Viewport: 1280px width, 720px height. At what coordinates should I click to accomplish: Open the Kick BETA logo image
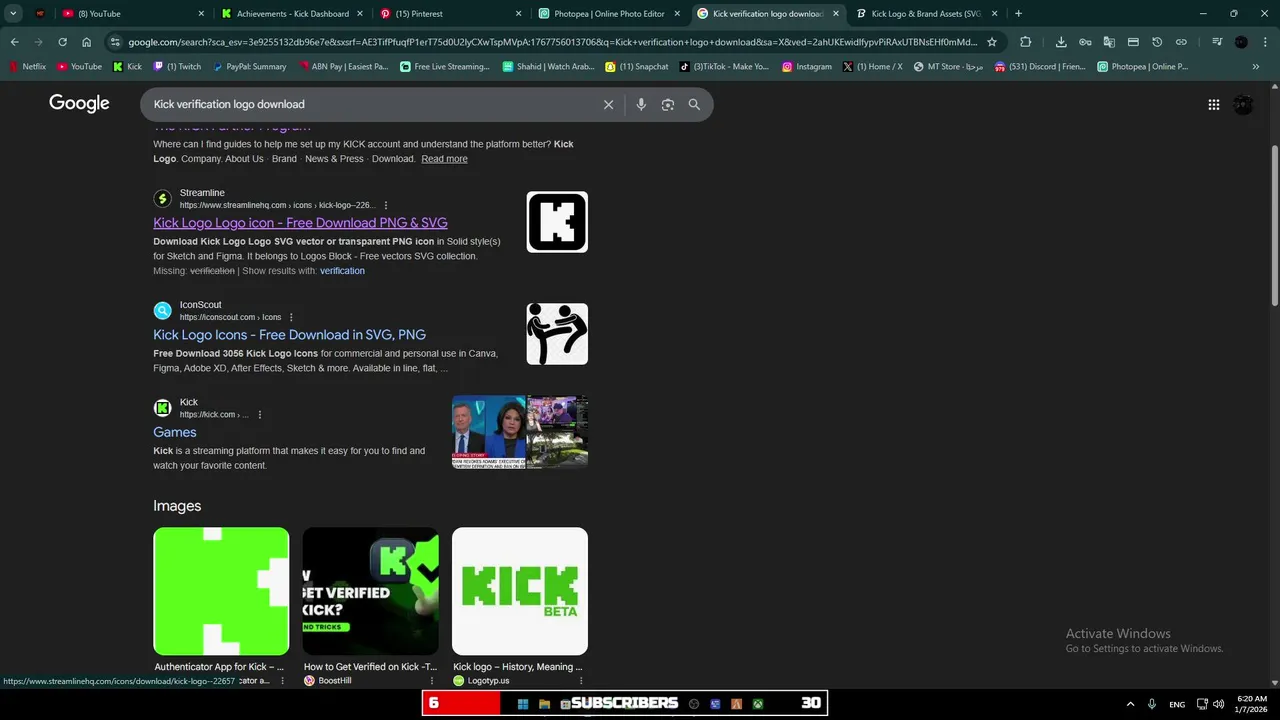[x=520, y=591]
